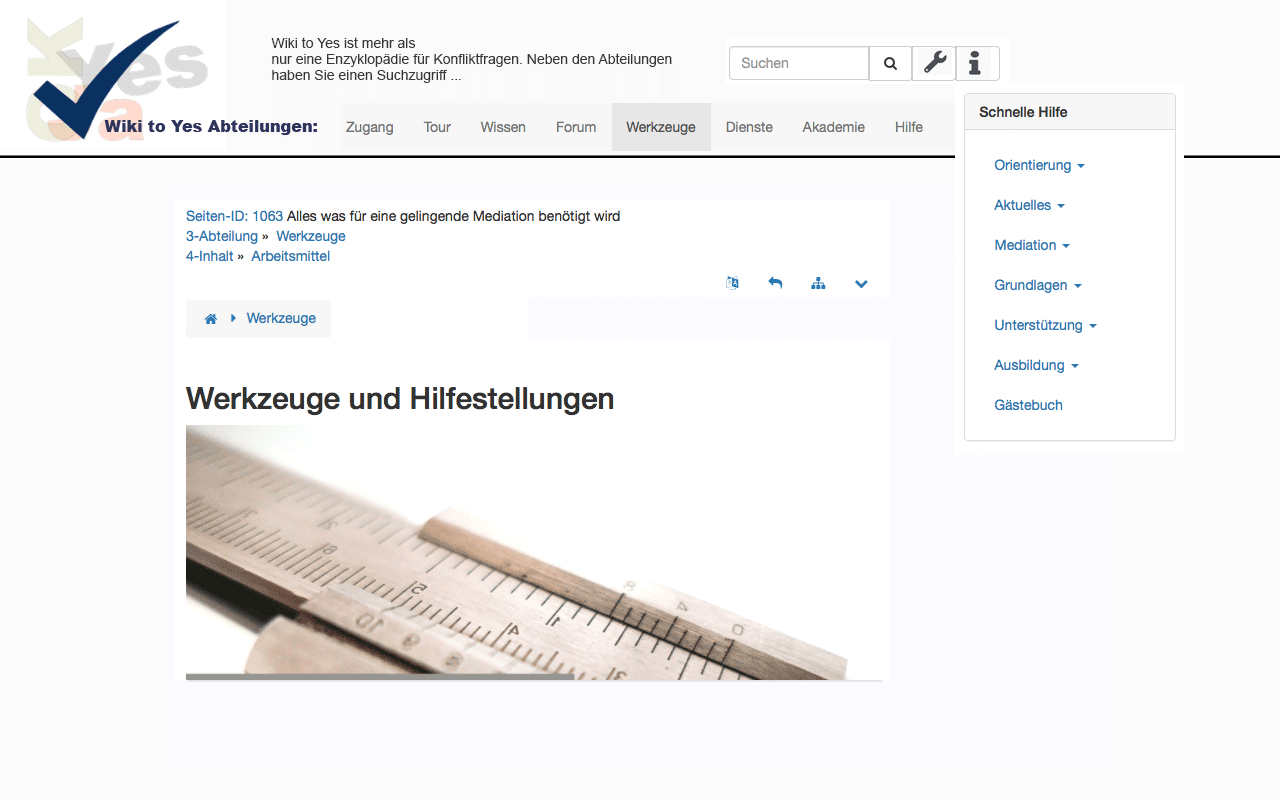Open the Ausbildung dropdown
Image resolution: width=1280 pixels, height=800 pixels.
pos(1036,365)
